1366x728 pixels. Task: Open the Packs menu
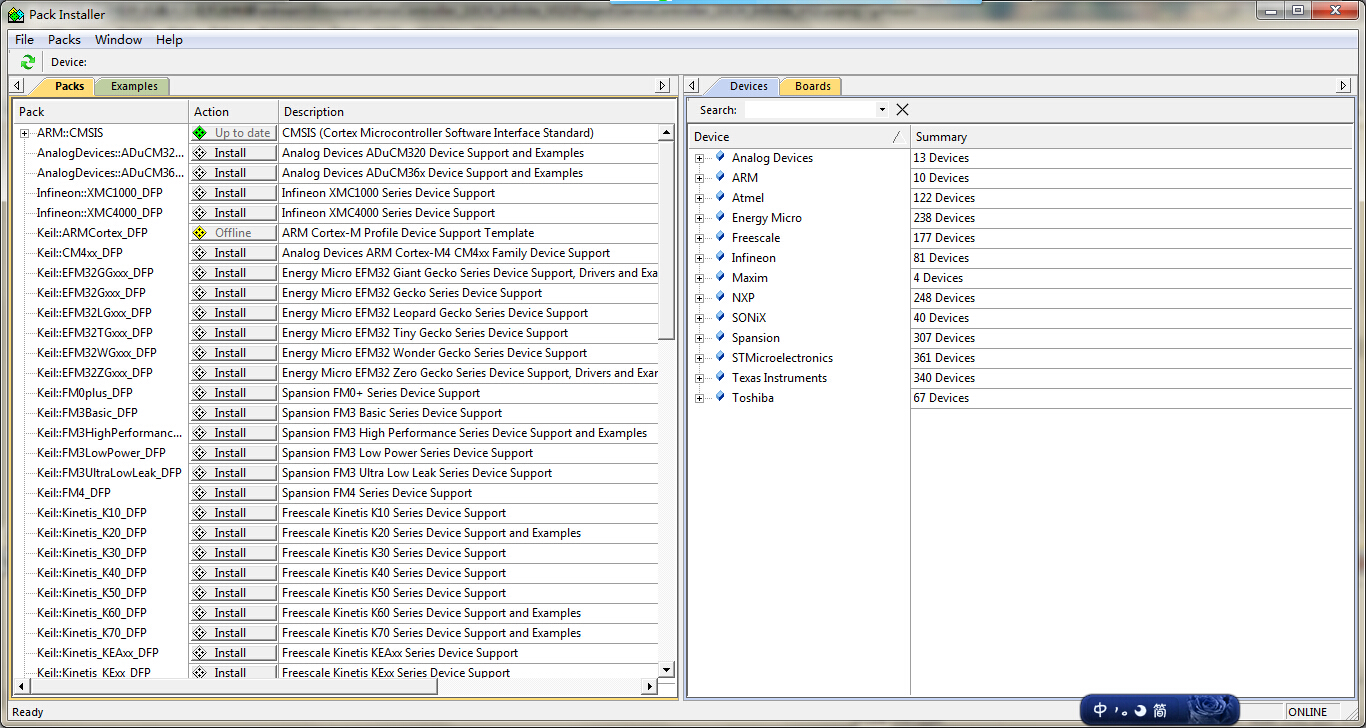coord(64,40)
